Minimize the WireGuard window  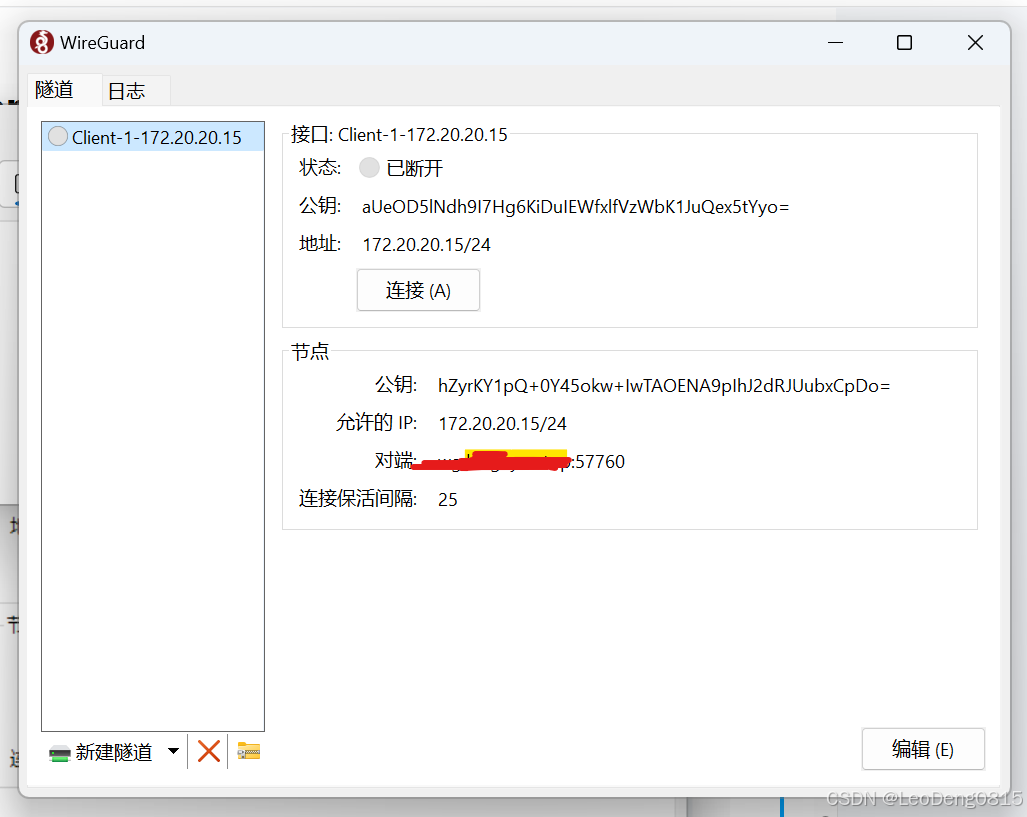point(835,42)
